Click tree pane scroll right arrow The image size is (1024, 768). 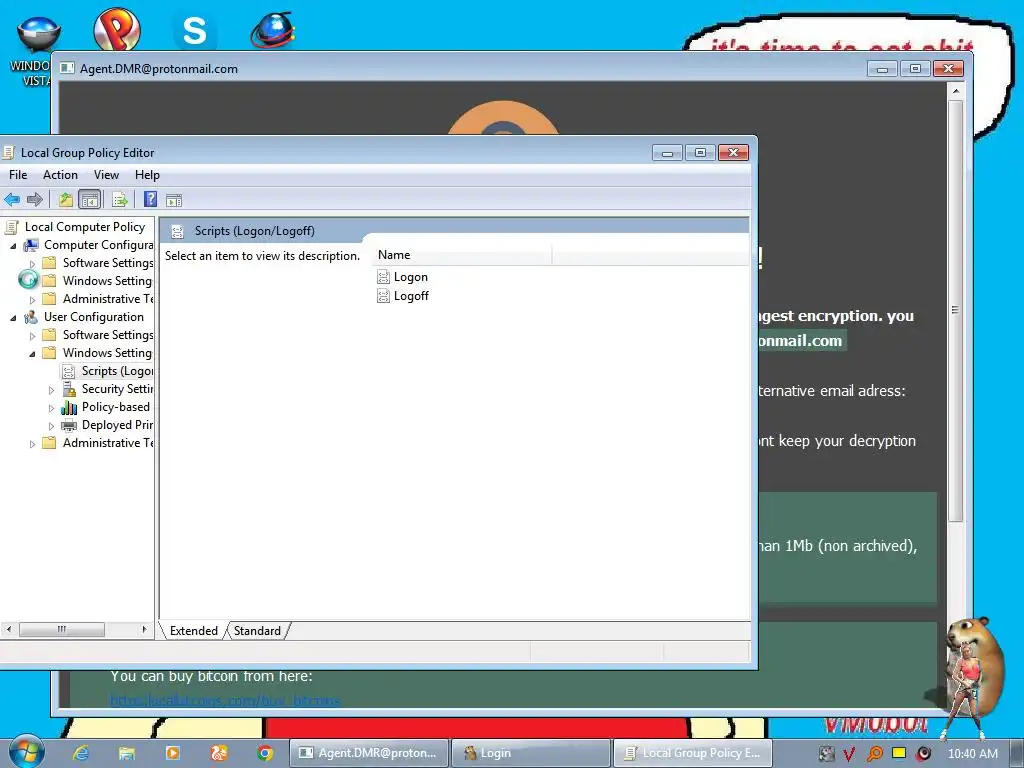144,630
